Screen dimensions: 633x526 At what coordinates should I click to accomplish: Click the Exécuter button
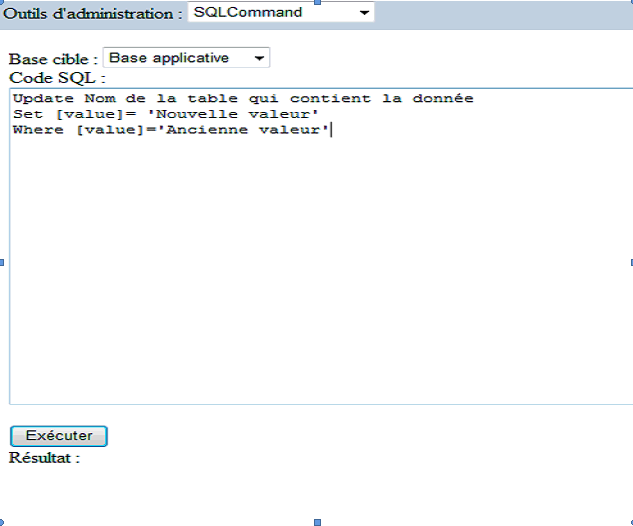tap(58, 436)
